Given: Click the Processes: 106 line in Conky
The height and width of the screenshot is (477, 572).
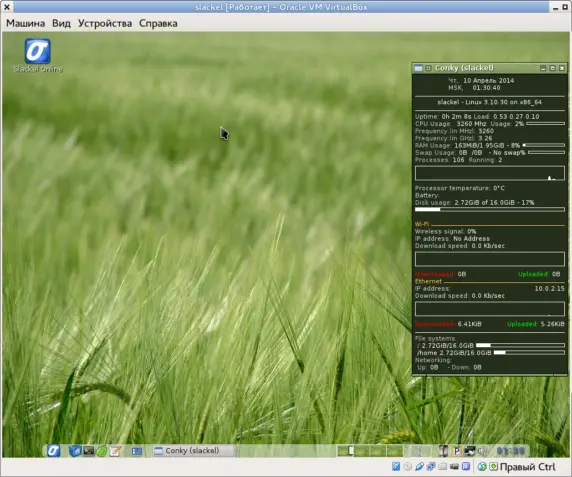Looking at the screenshot, I should [x=458, y=160].
